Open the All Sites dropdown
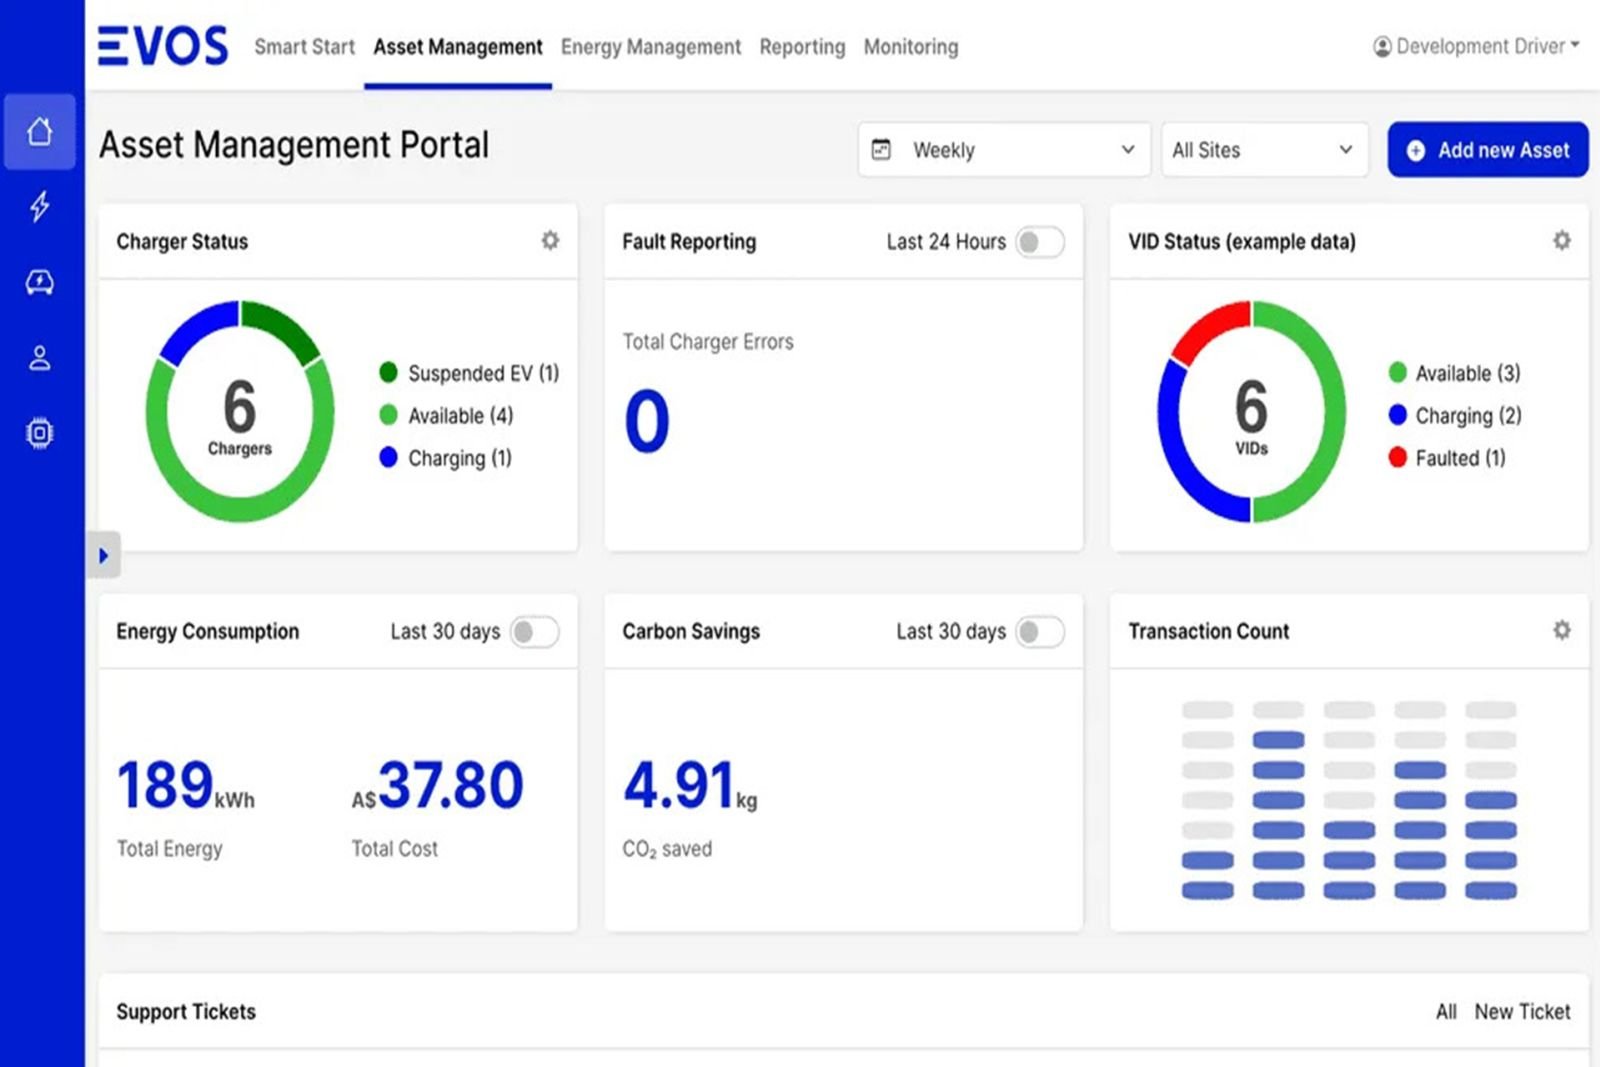Viewport: 1600px width, 1067px height. [1264, 150]
